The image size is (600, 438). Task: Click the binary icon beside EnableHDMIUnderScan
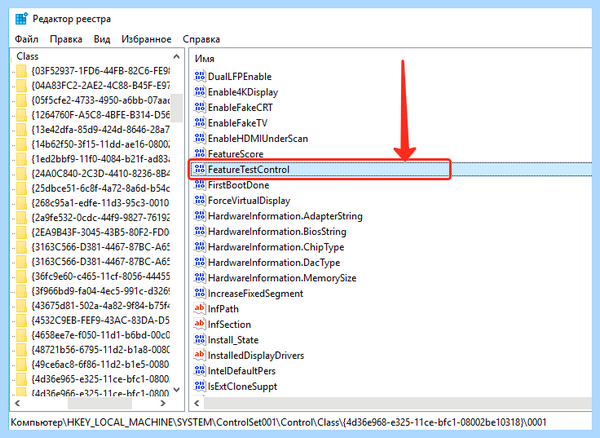(199, 138)
